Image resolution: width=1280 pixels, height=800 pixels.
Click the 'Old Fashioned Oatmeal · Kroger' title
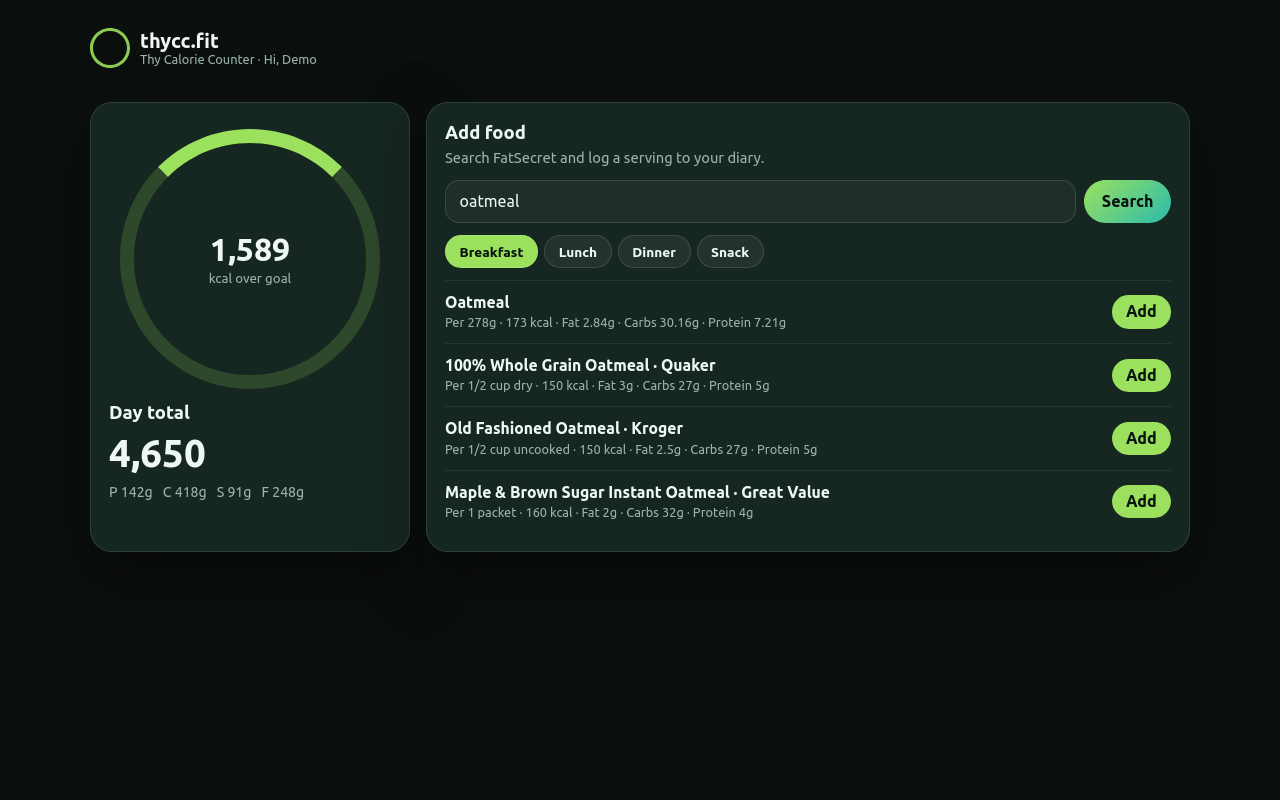[x=564, y=428]
